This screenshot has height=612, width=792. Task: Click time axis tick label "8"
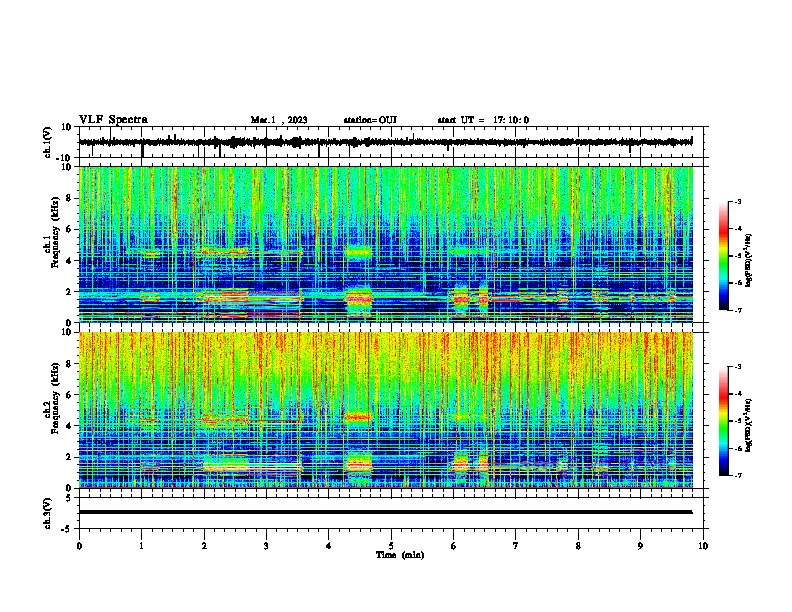point(578,546)
